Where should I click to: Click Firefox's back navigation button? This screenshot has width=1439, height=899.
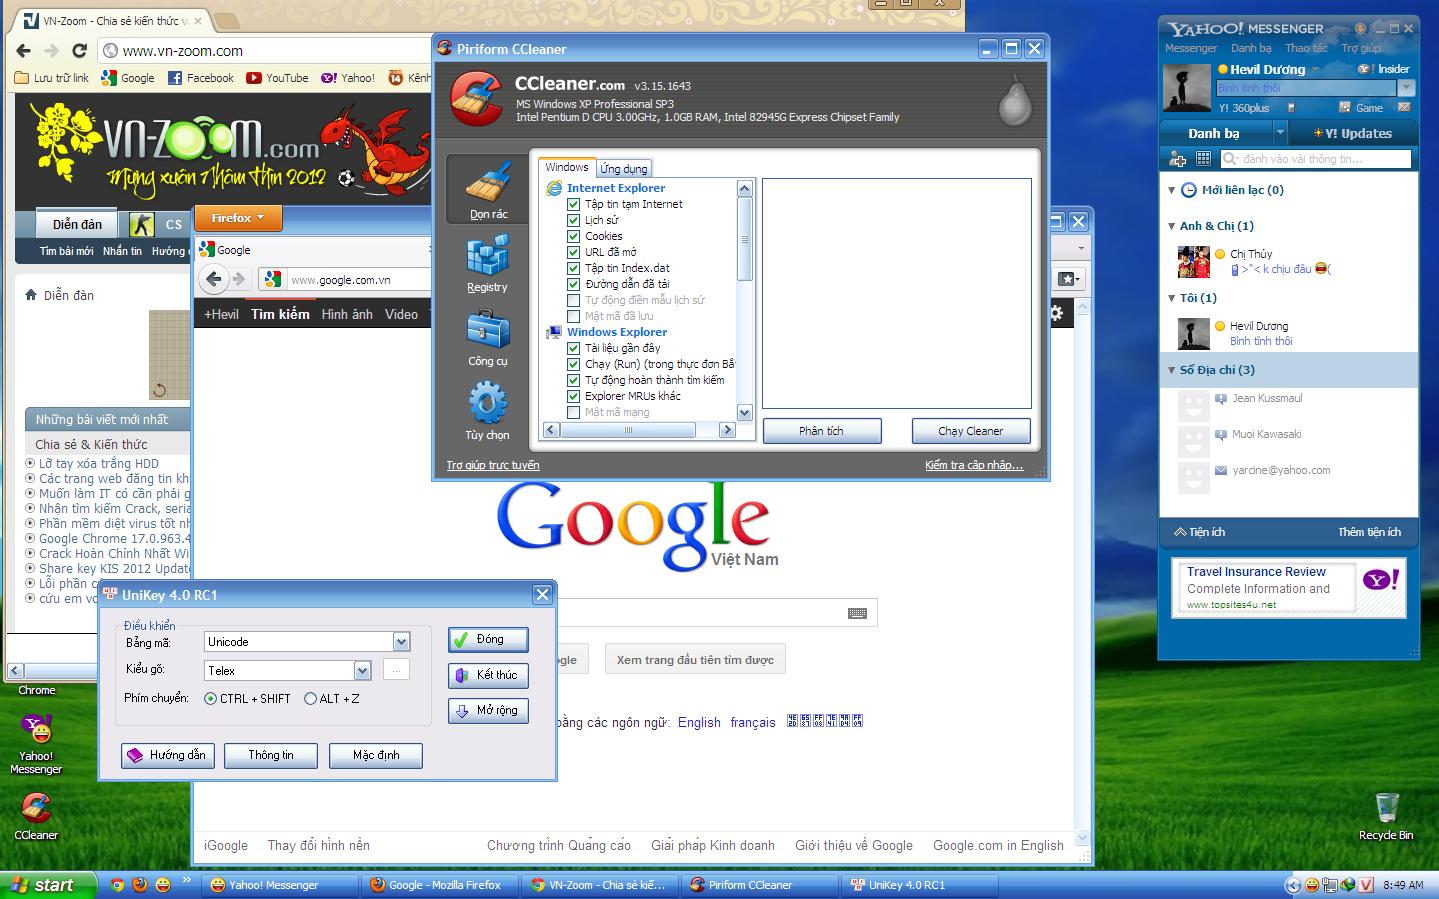click(213, 279)
